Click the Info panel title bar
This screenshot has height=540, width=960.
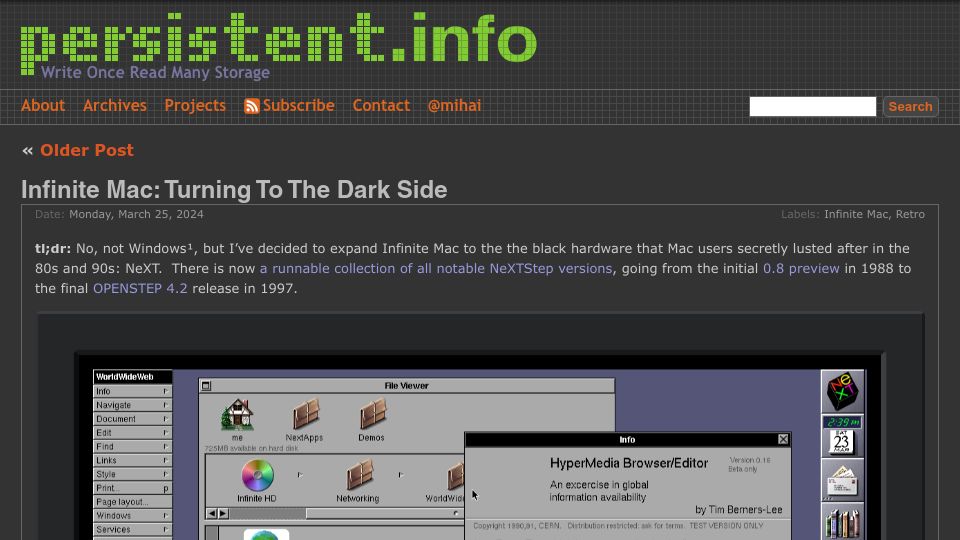pos(628,440)
